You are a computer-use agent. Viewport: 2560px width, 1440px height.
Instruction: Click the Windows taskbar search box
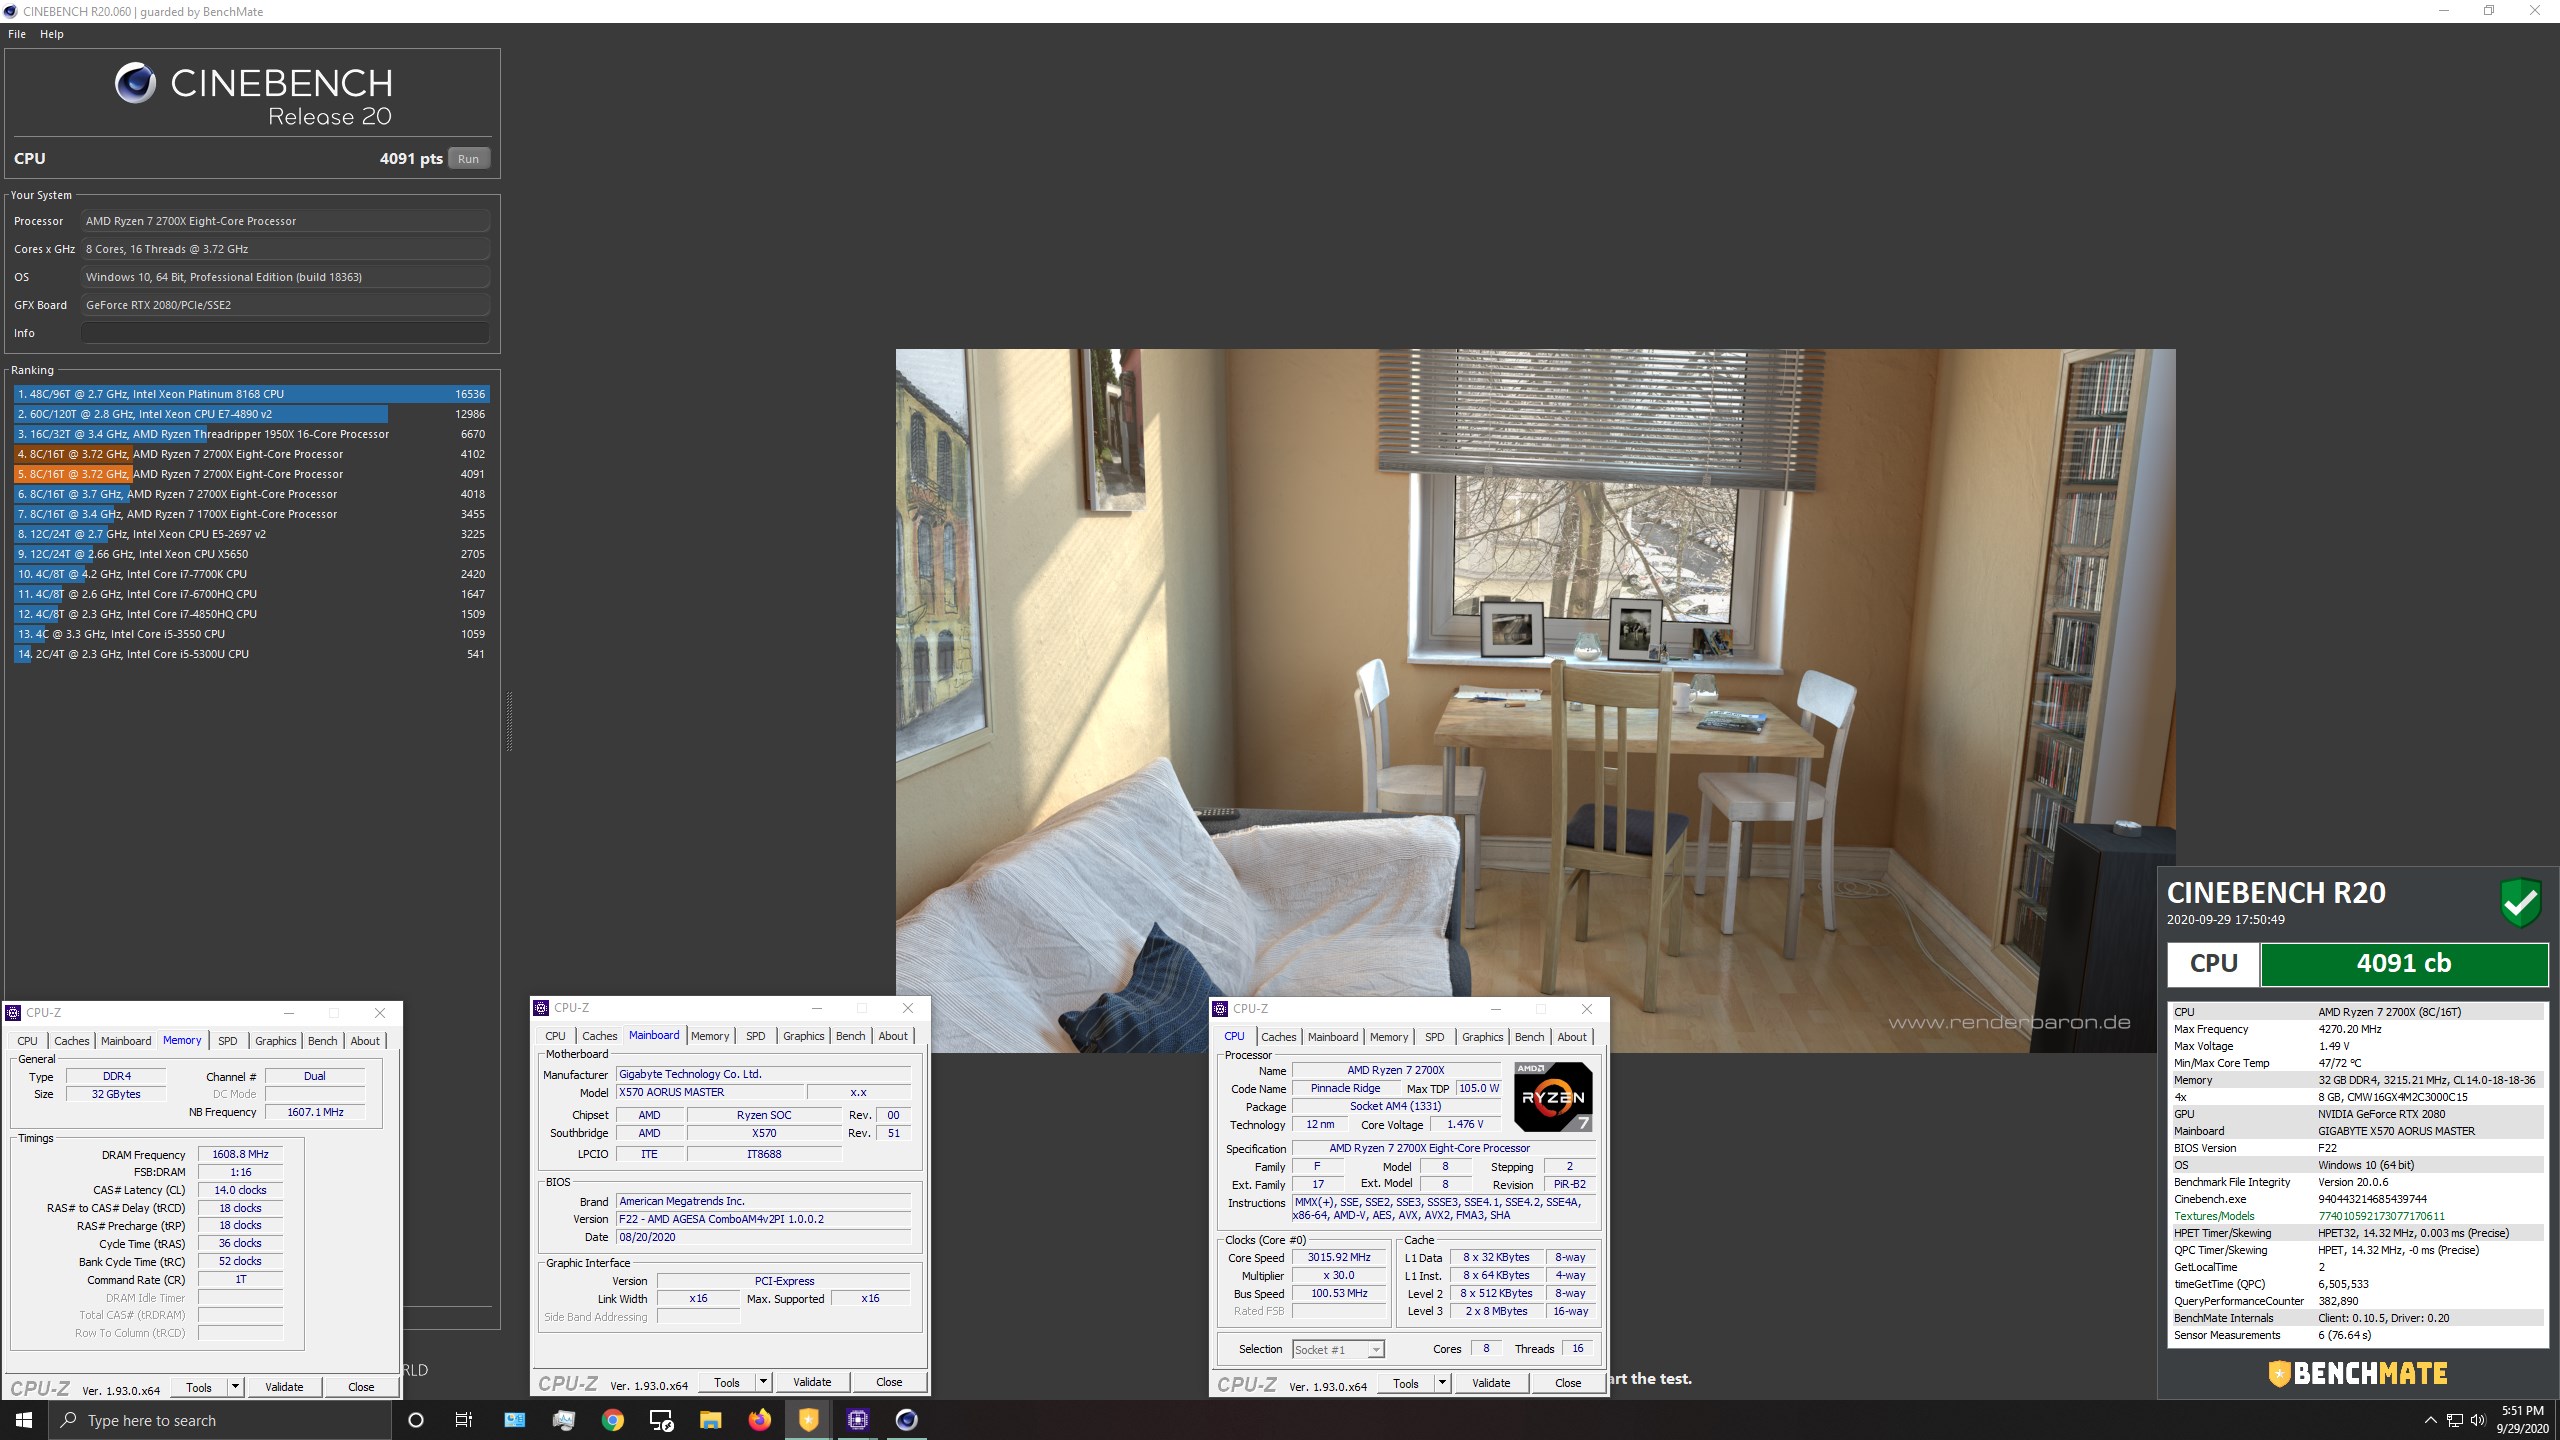[x=220, y=1420]
